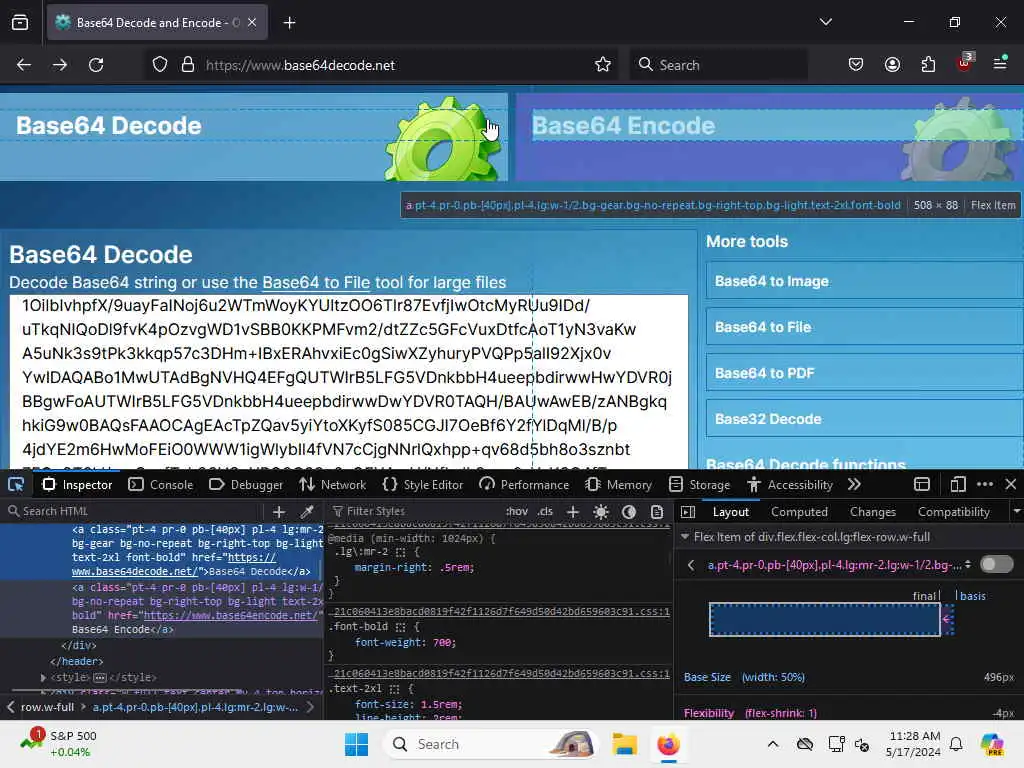The height and width of the screenshot is (768, 1024).
Task: Toggle the :hov pseudo-class panel
Action: pos(517,511)
